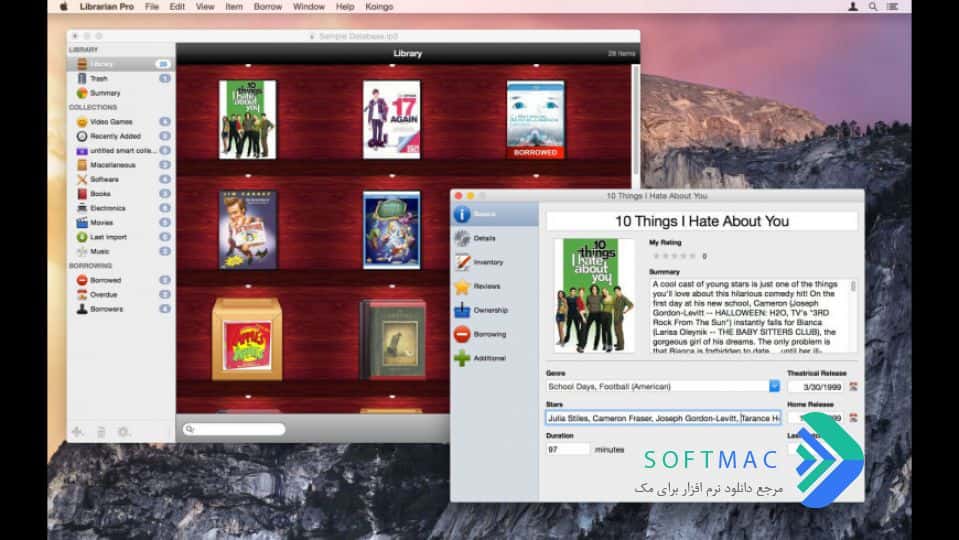
Task: Click the gear action button below the sidebar
Action: coord(124,432)
